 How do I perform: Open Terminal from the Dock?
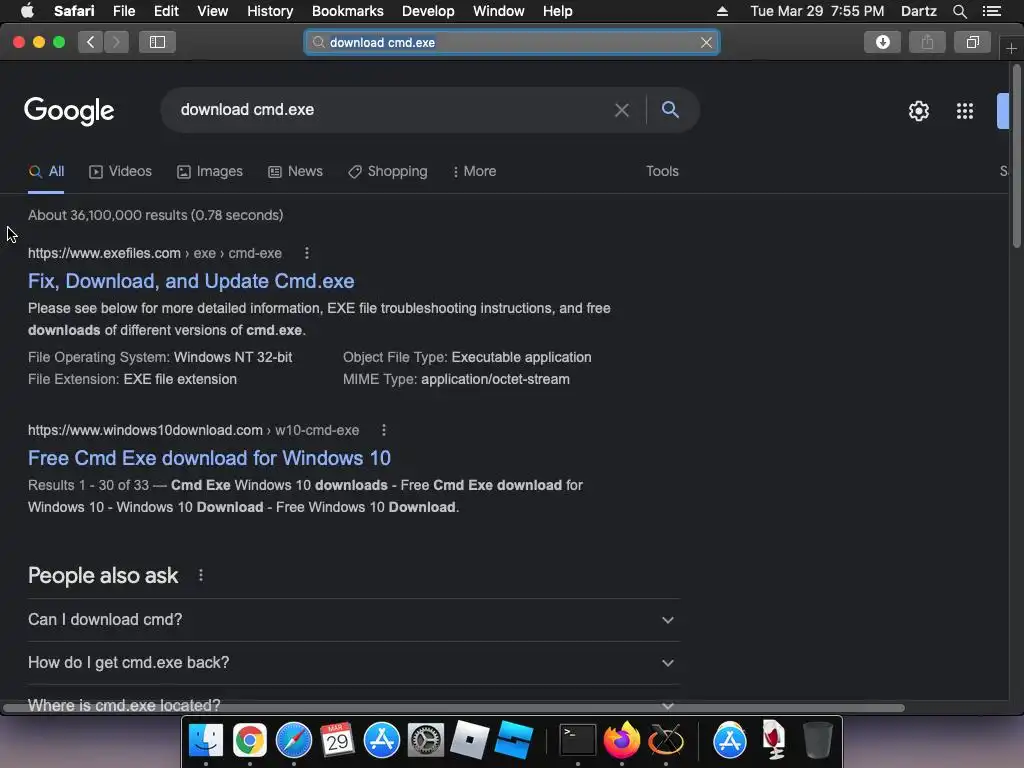click(x=577, y=740)
